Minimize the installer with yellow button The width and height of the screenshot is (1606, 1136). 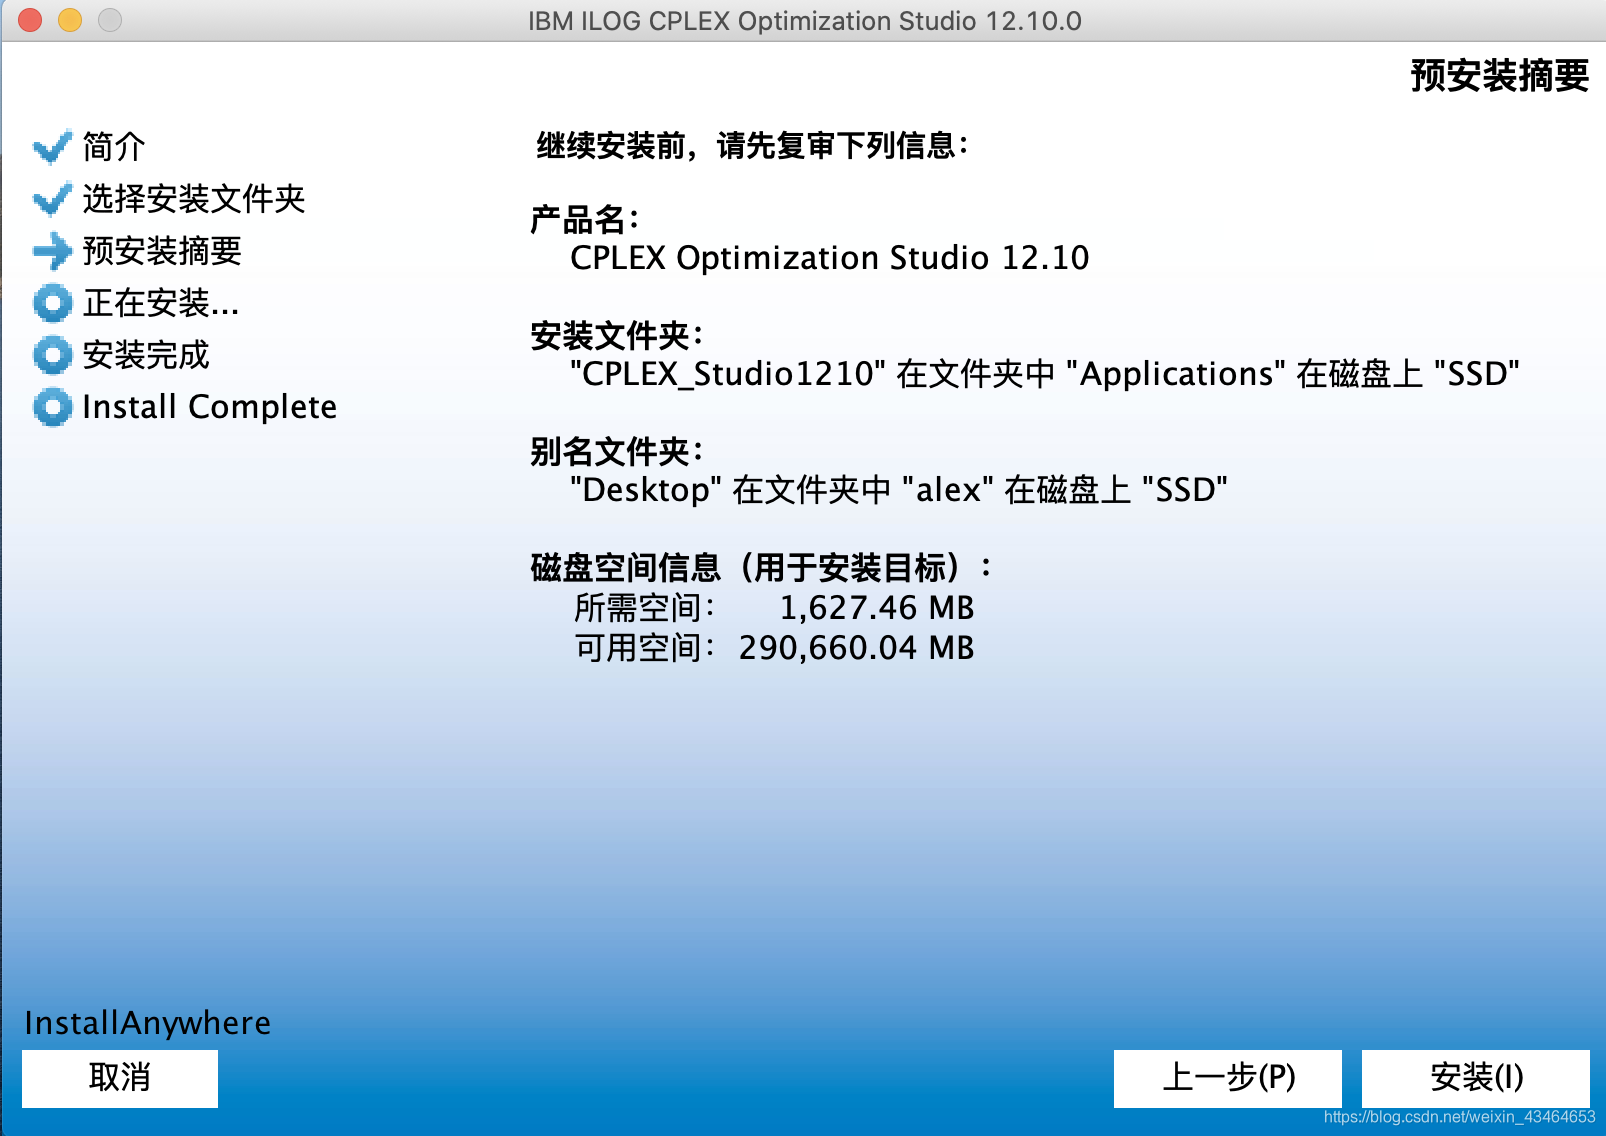coord(70,20)
